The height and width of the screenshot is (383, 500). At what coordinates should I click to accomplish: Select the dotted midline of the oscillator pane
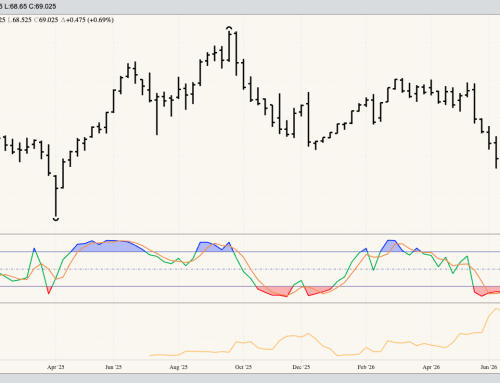(250, 269)
